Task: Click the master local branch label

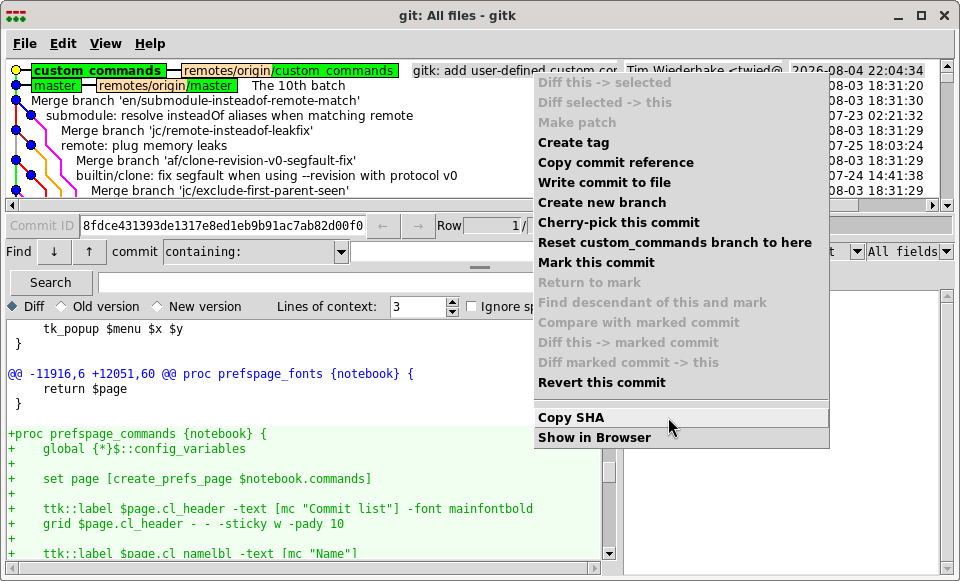Action: tap(56, 86)
